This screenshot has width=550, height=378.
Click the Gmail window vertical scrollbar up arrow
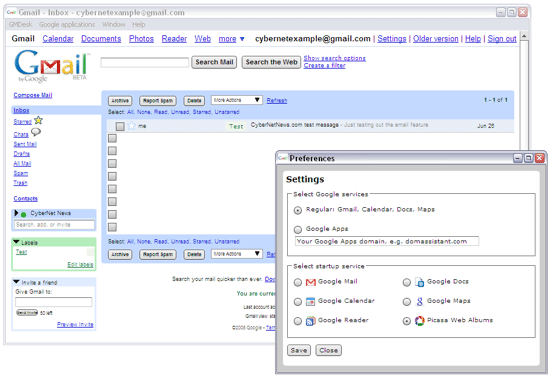[524, 36]
